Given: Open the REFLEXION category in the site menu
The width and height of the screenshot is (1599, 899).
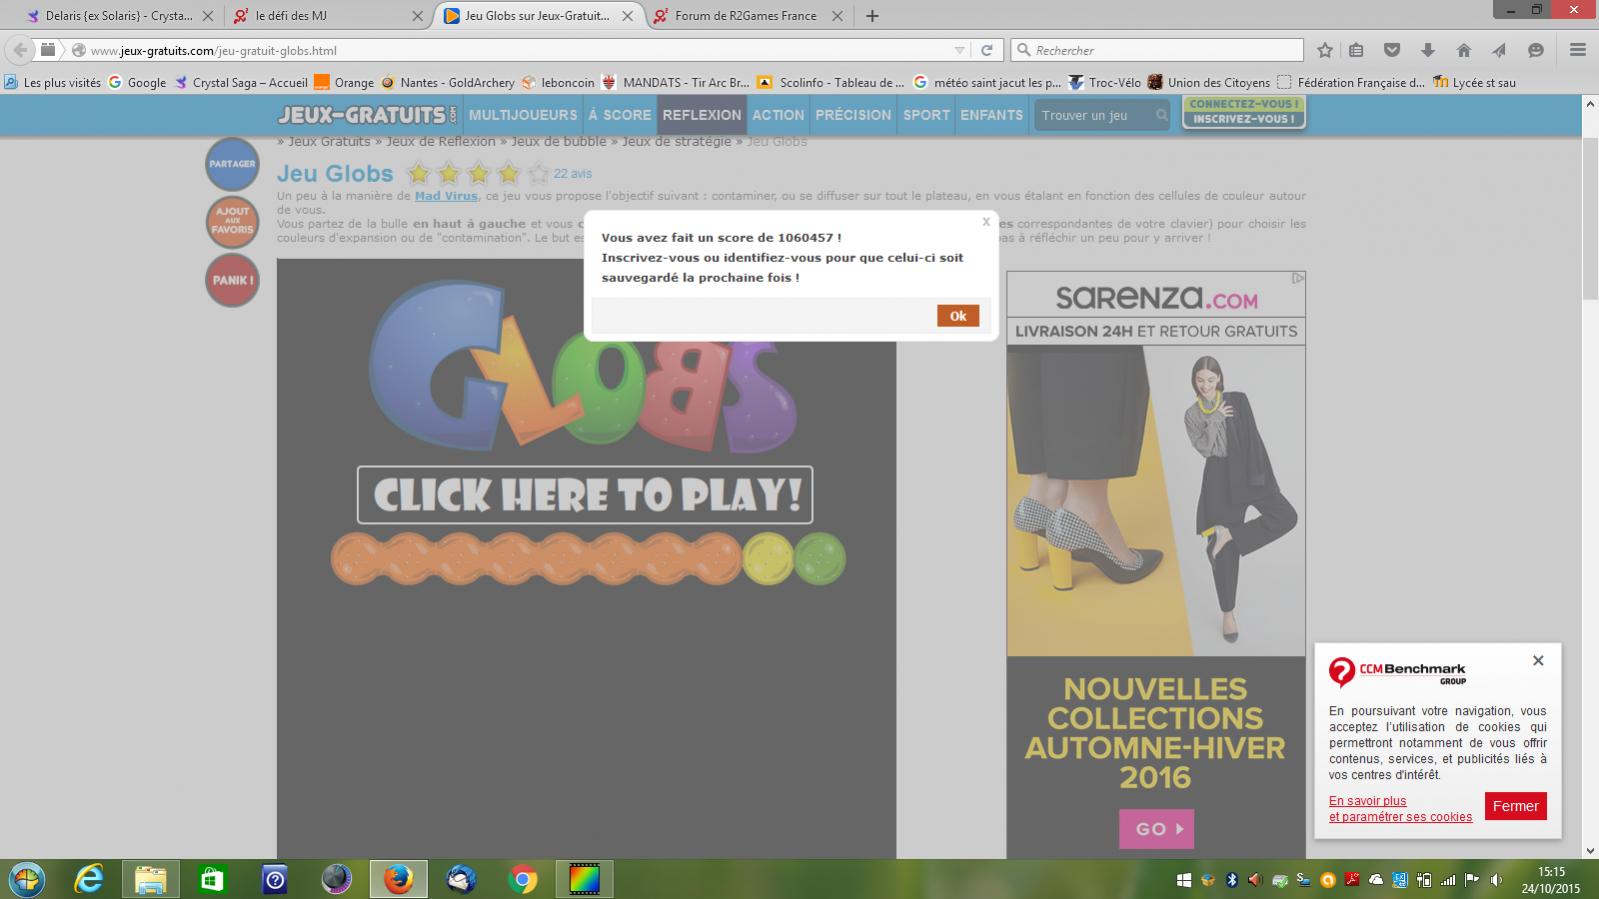Looking at the screenshot, I should [x=701, y=115].
